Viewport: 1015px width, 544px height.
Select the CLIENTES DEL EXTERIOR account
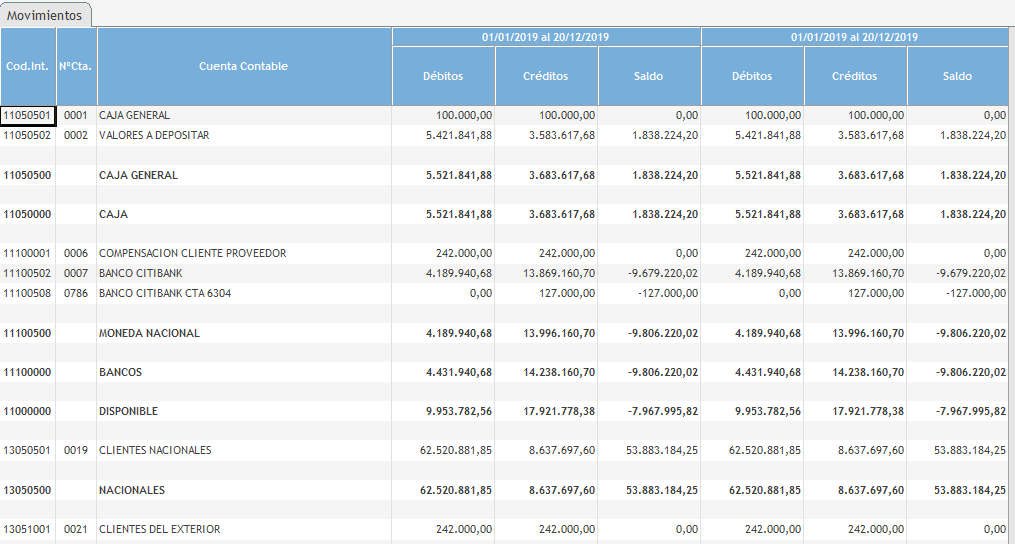tap(159, 529)
